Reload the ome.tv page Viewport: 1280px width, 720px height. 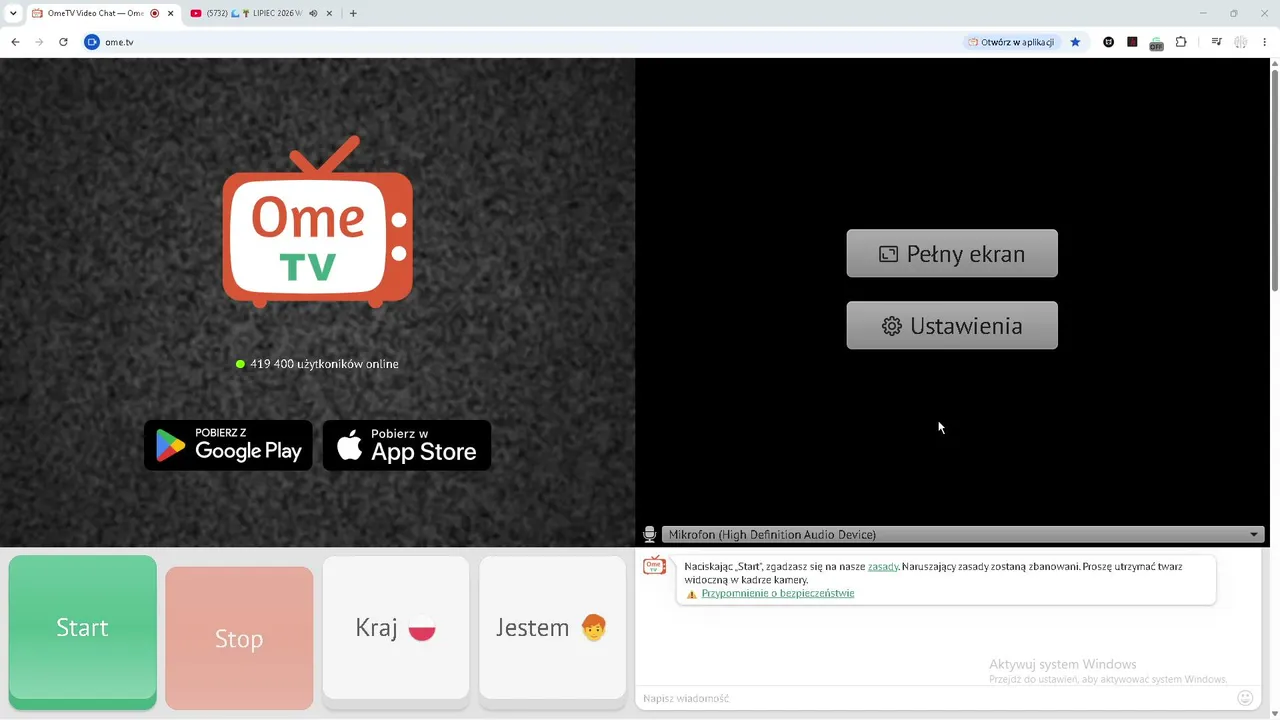pos(63,42)
